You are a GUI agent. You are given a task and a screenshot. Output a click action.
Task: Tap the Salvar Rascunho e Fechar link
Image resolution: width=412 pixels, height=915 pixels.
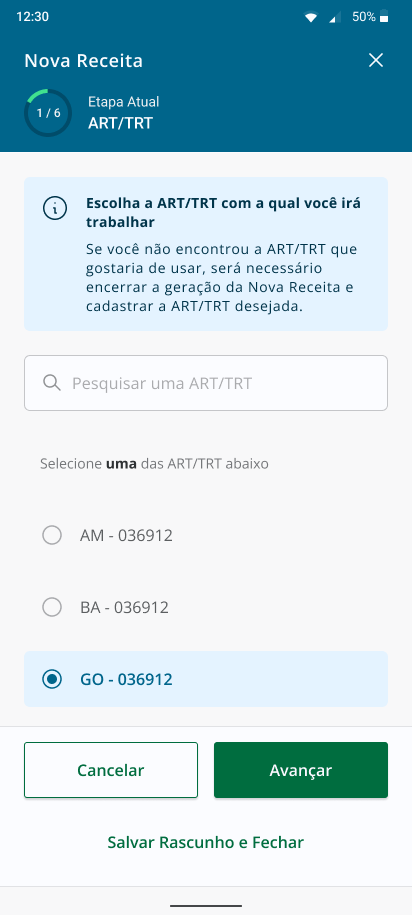tap(205, 842)
